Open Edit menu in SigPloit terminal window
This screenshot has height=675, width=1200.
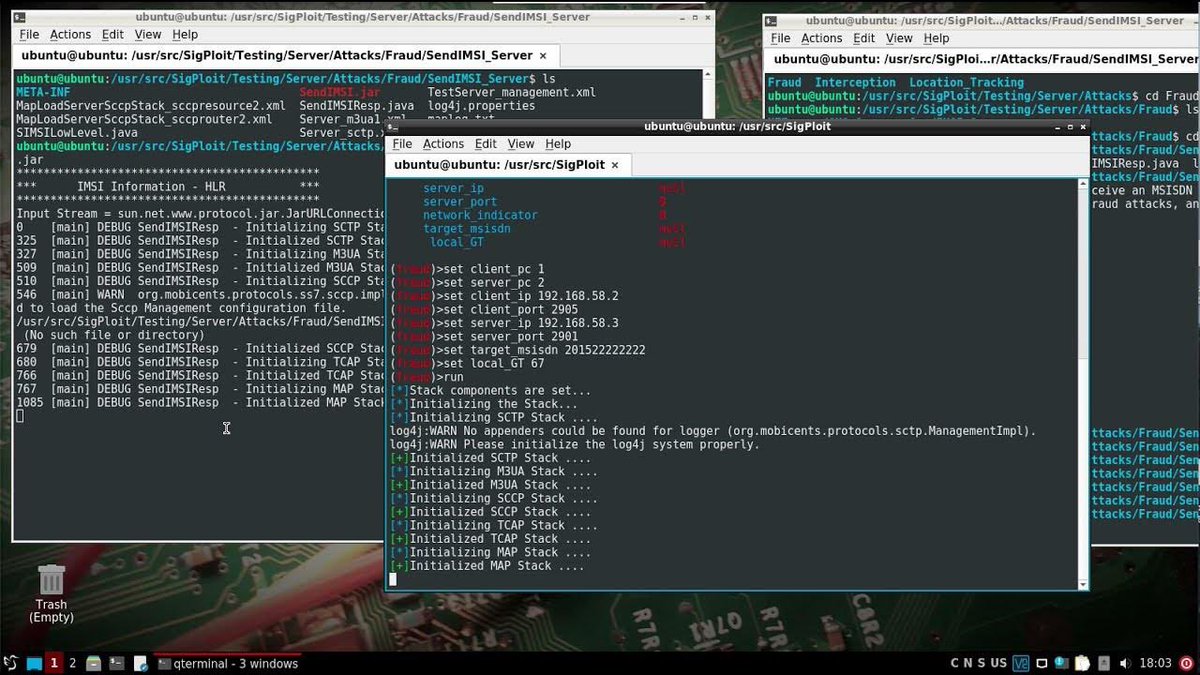click(x=486, y=144)
